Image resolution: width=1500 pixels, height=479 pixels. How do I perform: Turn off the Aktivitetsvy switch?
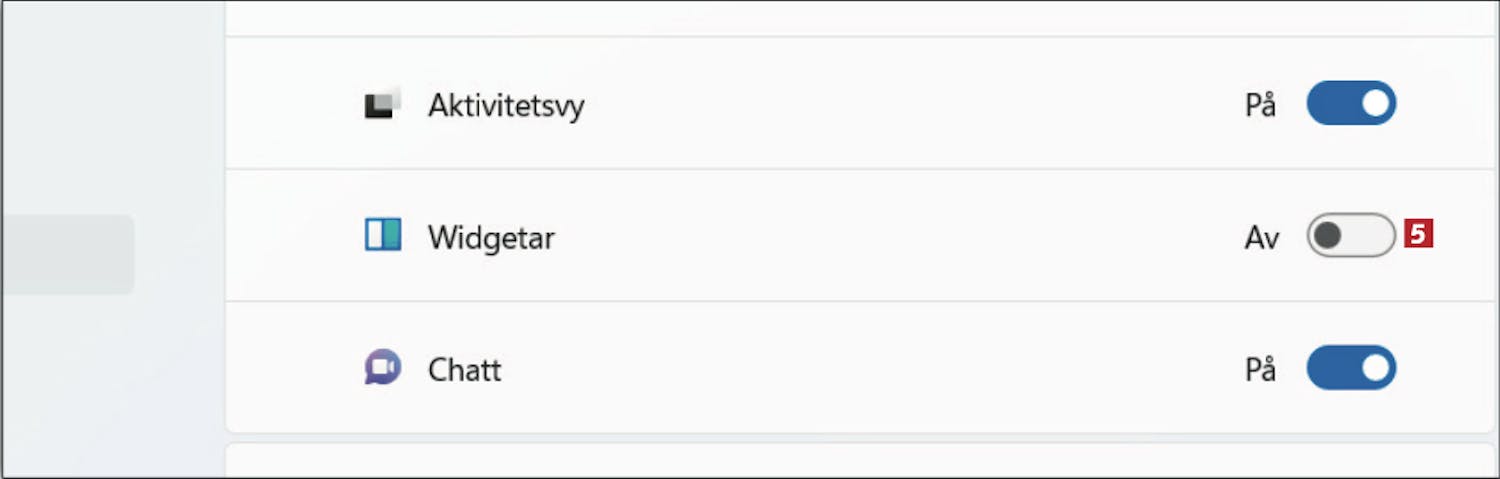coord(1351,103)
